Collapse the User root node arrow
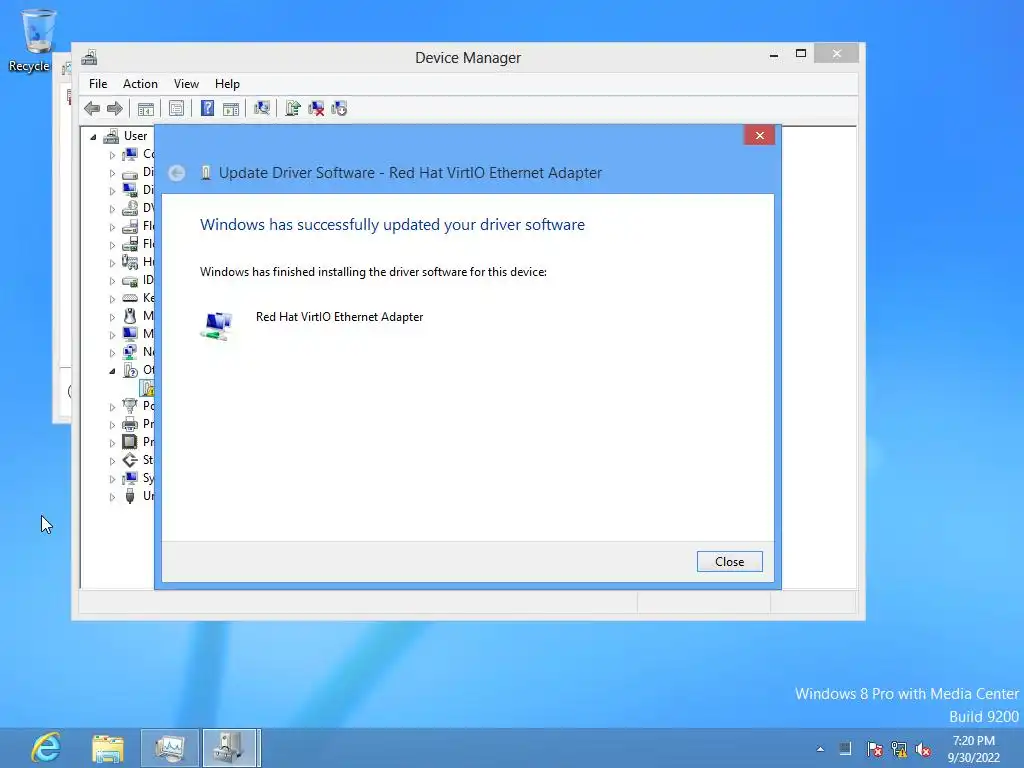 pyautogui.click(x=93, y=137)
